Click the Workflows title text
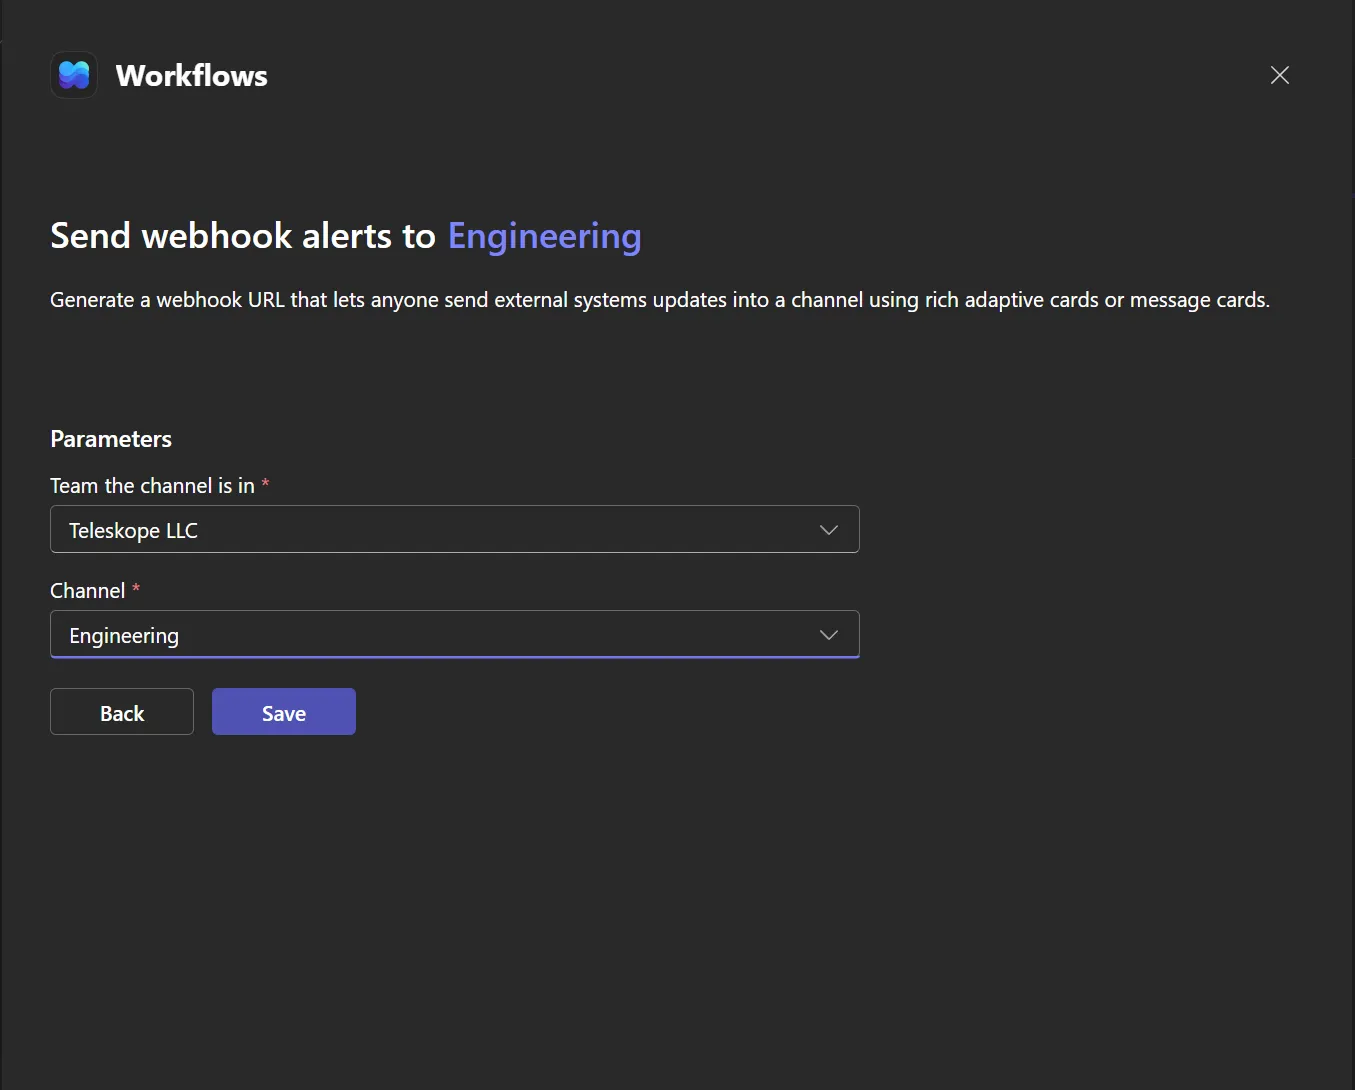Viewport: 1355px width, 1090px height. 192,76
